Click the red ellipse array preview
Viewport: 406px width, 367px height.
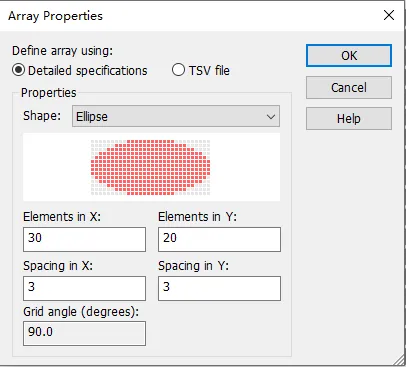[x=151, y=167]
